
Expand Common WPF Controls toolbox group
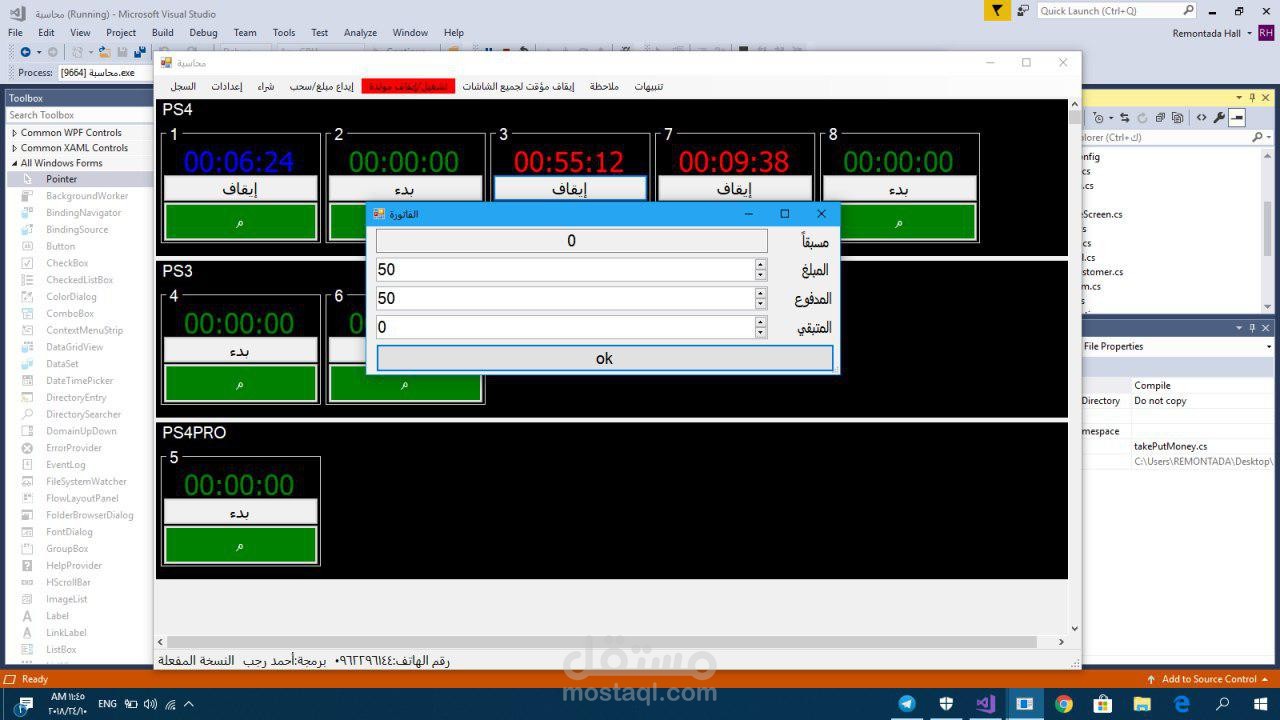click(x=14, y=132)
